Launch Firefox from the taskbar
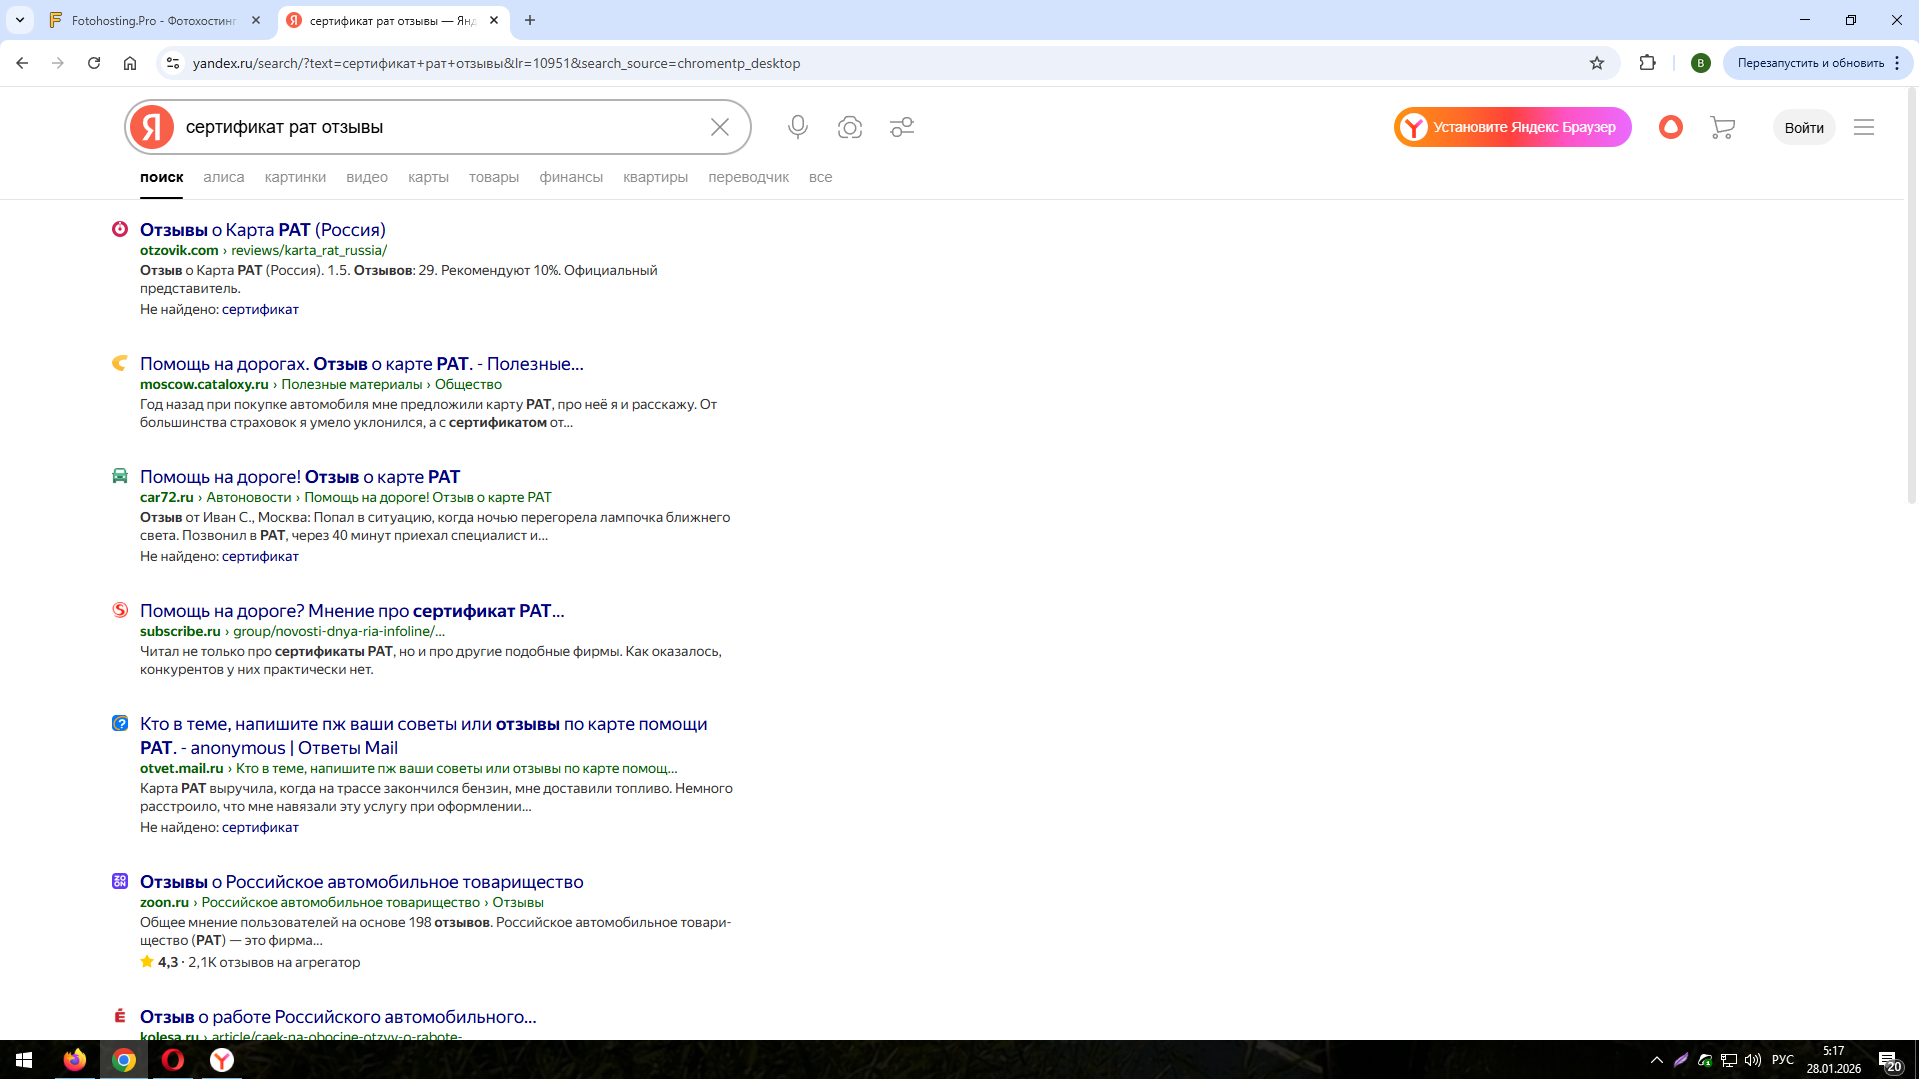 click(x=75, y=1060)
